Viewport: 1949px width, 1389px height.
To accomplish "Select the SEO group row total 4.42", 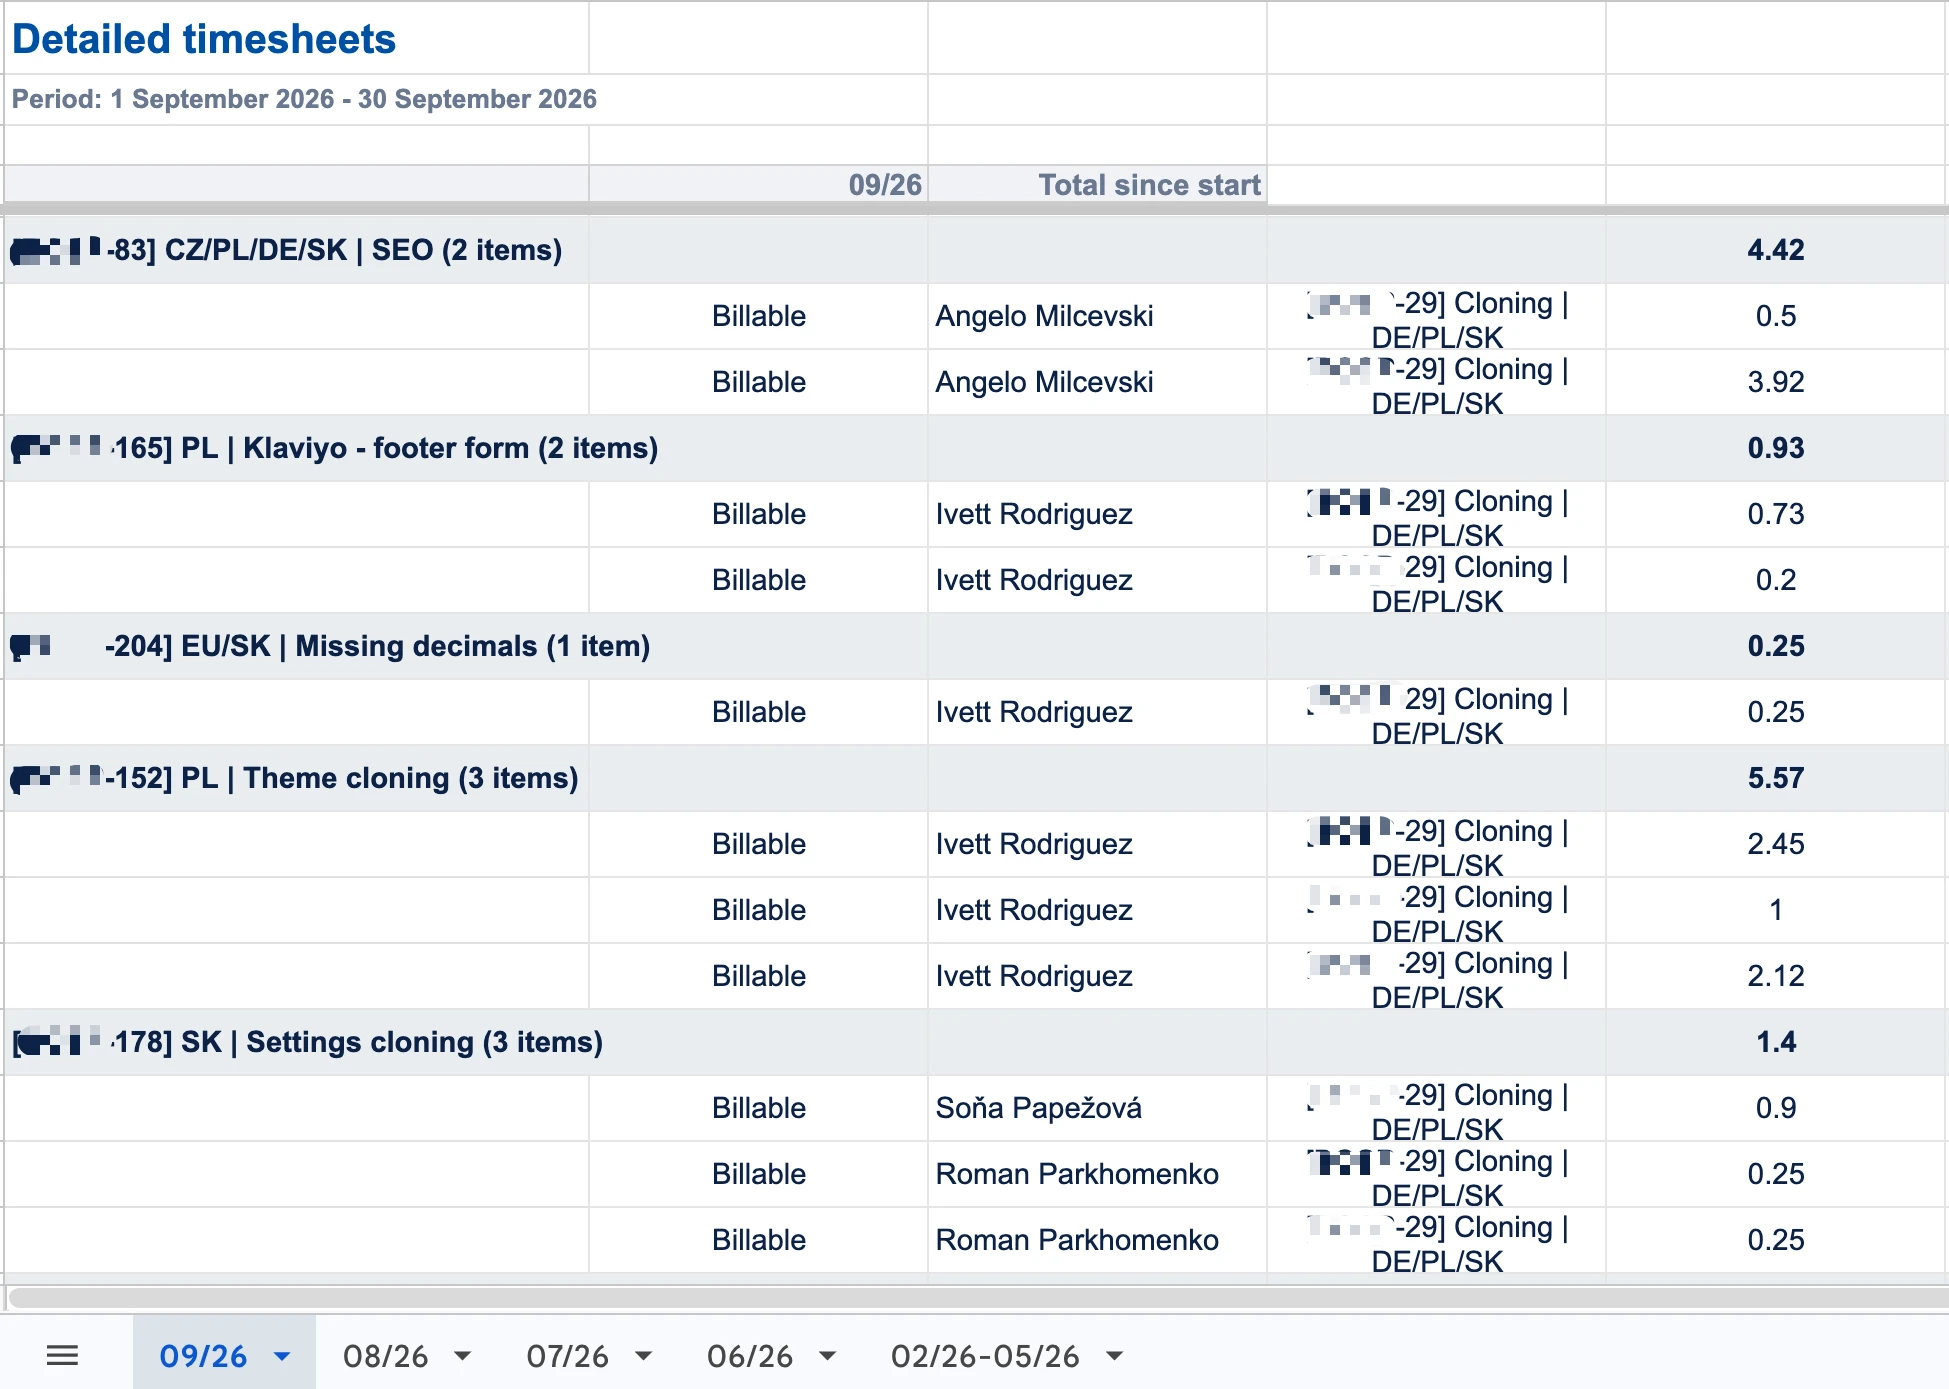I will [1775, 250].
